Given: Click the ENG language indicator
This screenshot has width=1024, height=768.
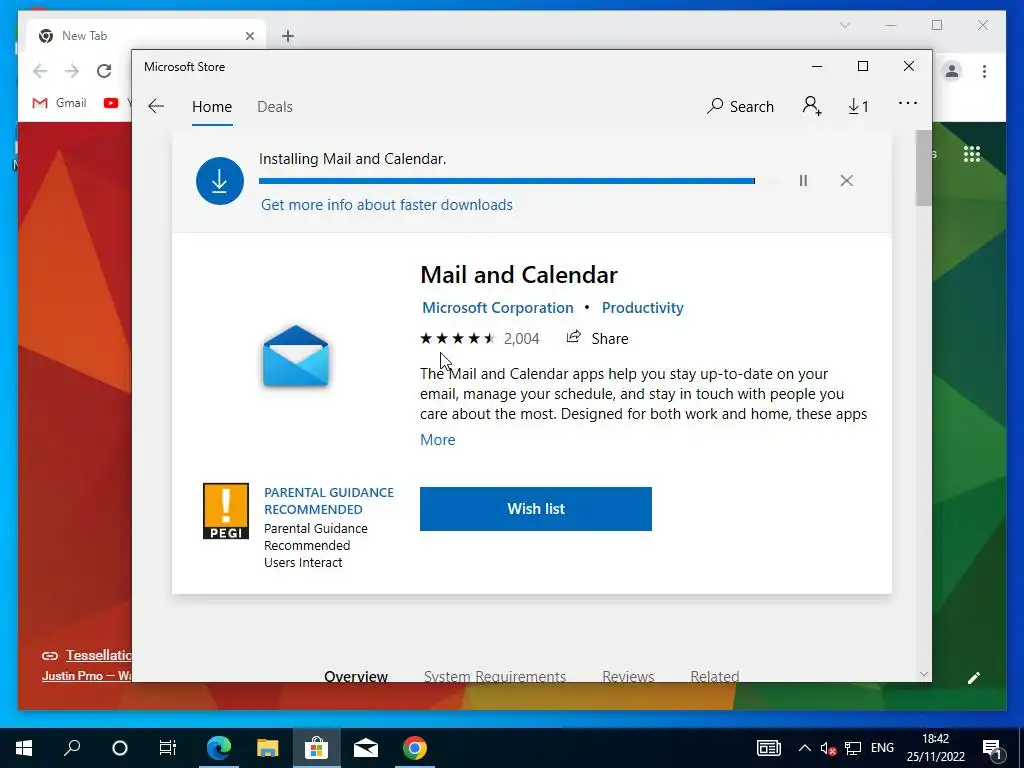Looking at the screenshot, I should click(882, 748).
